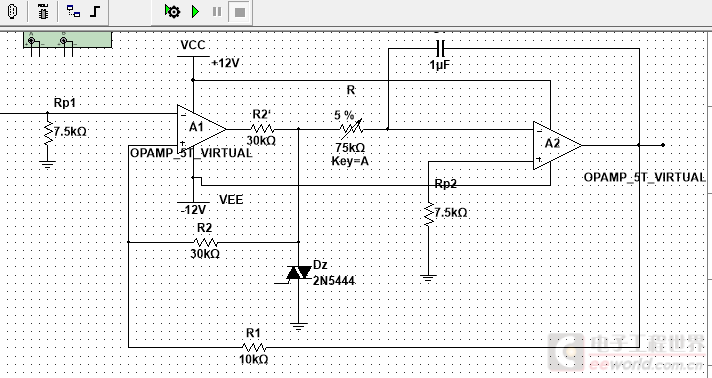The width and height of the screenshot is (712, 378).
Task: Select the A1 op-amp component
Action: click(201, 129)
